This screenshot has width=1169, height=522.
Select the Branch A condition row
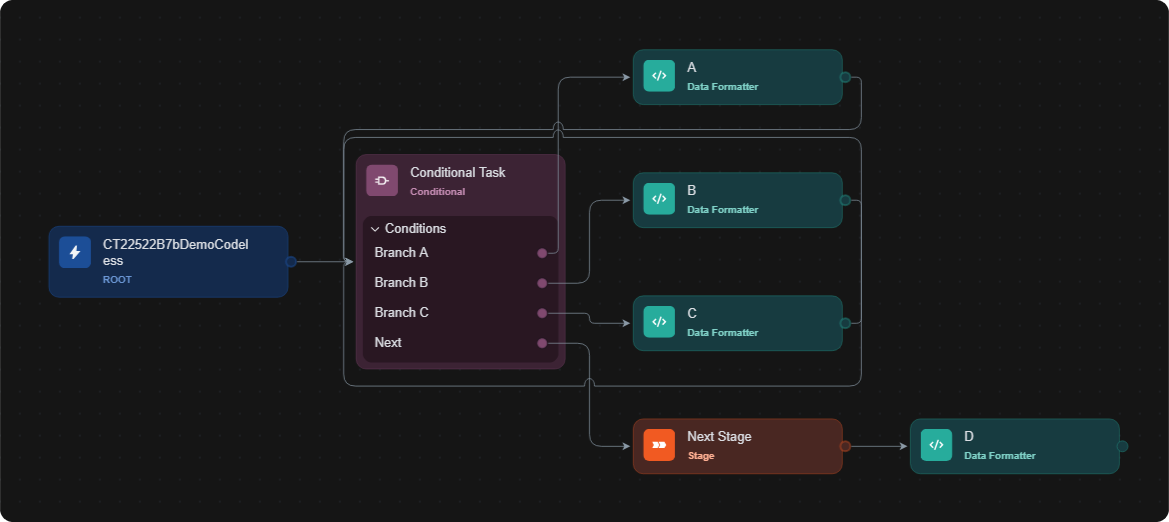[x=460, y=253]
